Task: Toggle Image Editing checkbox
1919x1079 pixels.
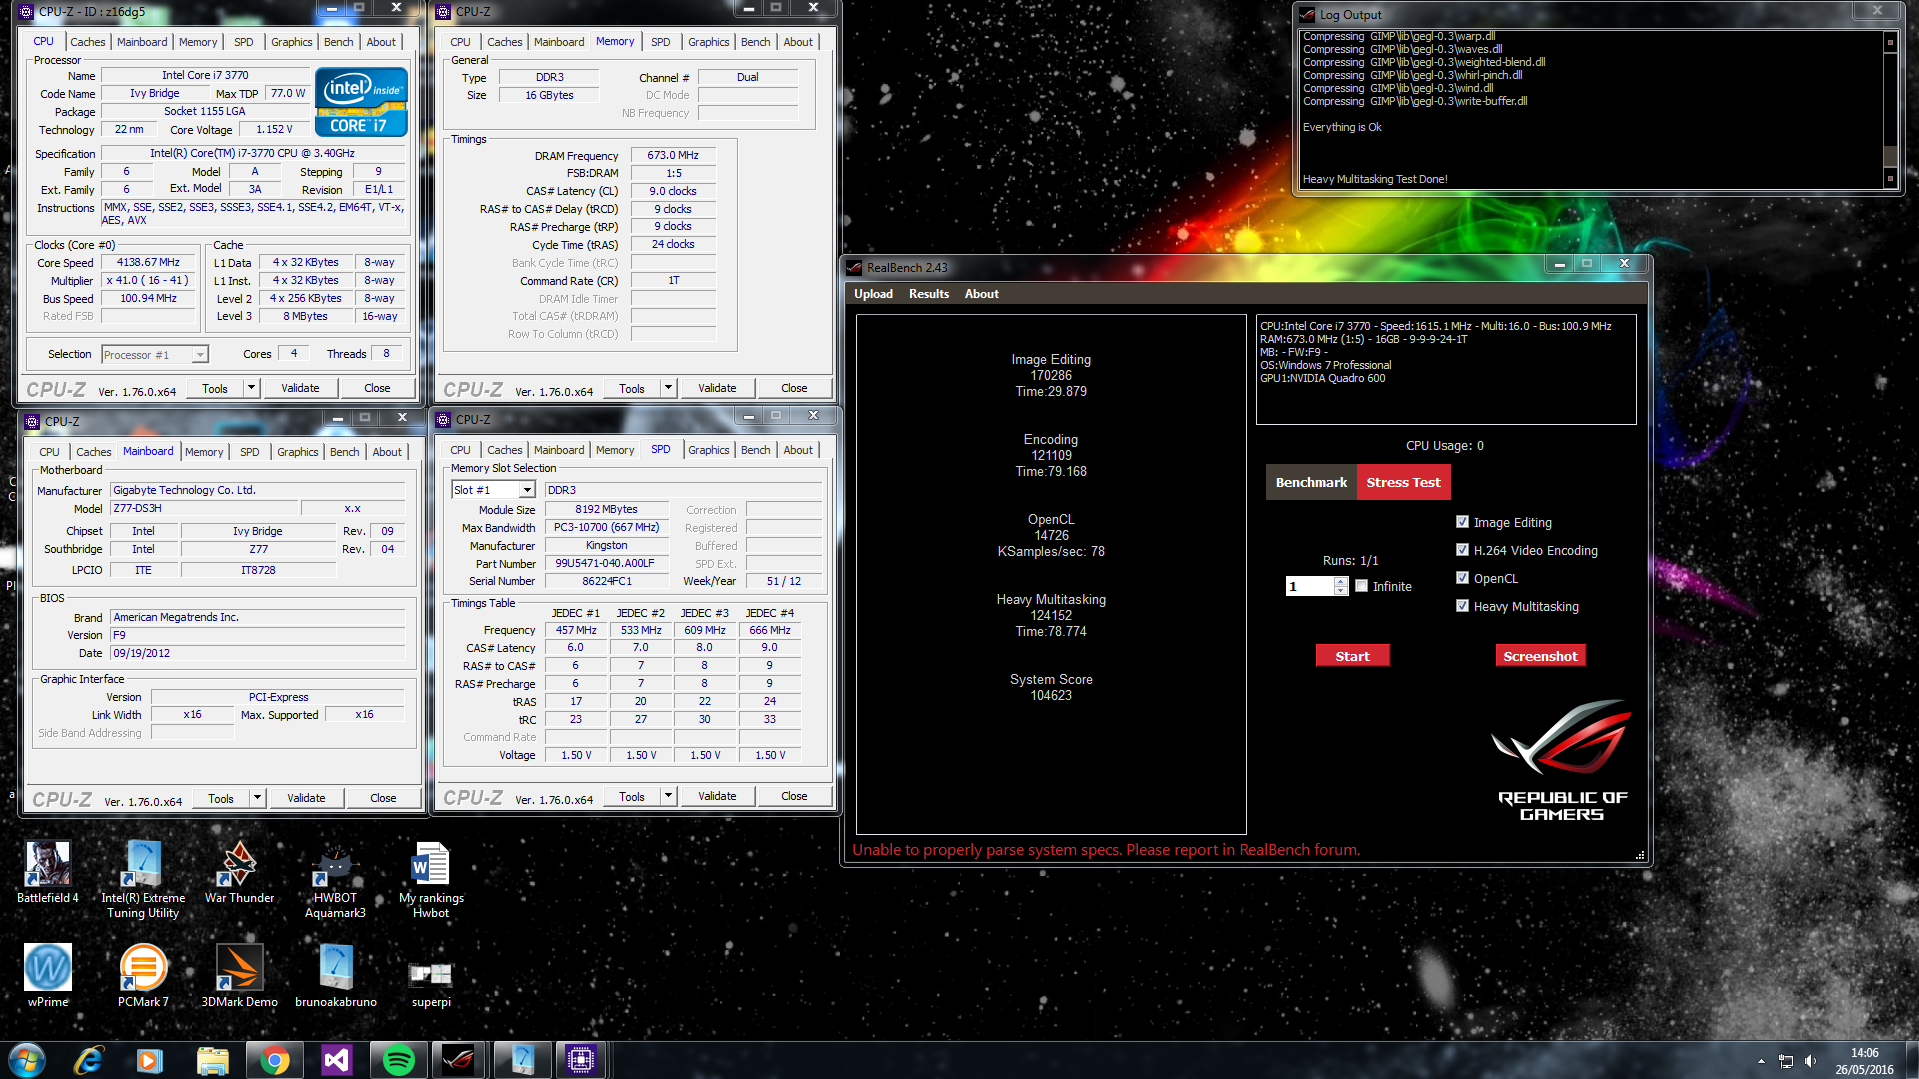Action: (1462, 522)
